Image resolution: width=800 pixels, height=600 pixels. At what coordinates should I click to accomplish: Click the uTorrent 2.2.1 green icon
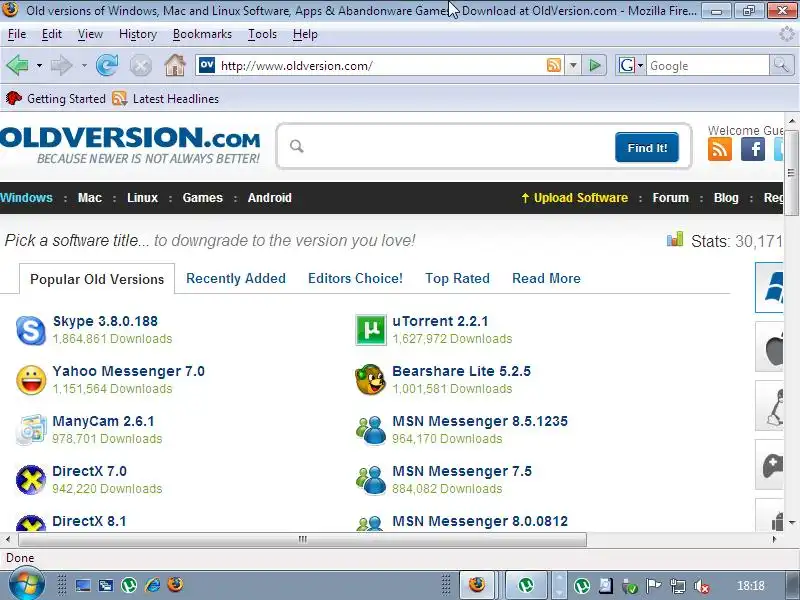pyautogui.click(x=370, y=331)
